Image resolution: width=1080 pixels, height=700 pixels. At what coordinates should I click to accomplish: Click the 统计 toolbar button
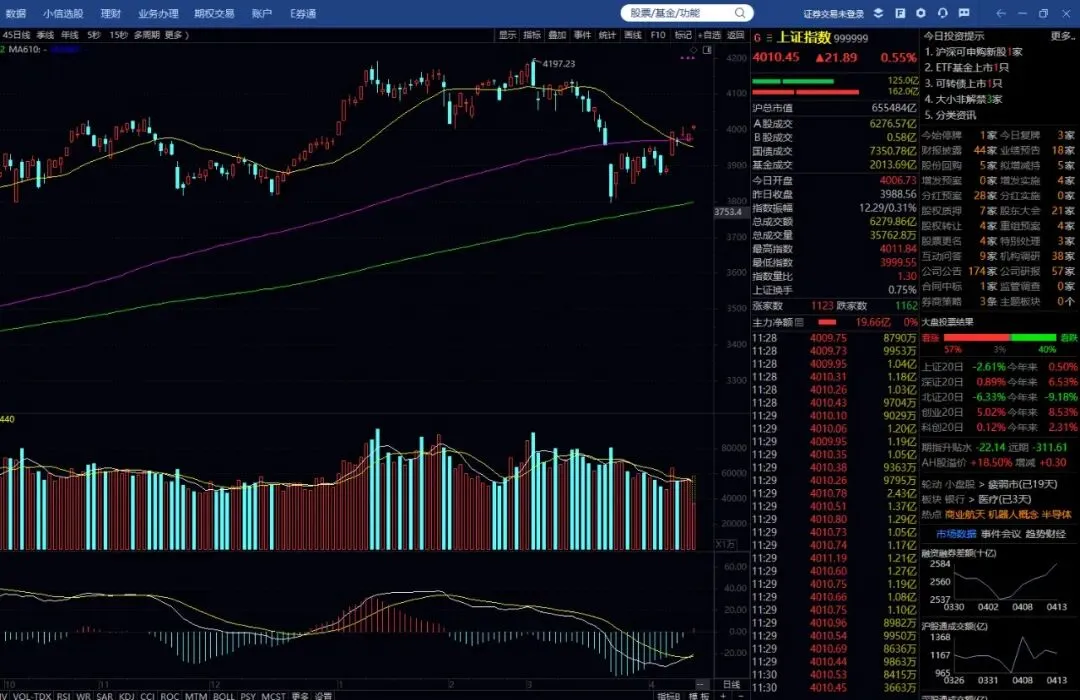tap(608, 35)
